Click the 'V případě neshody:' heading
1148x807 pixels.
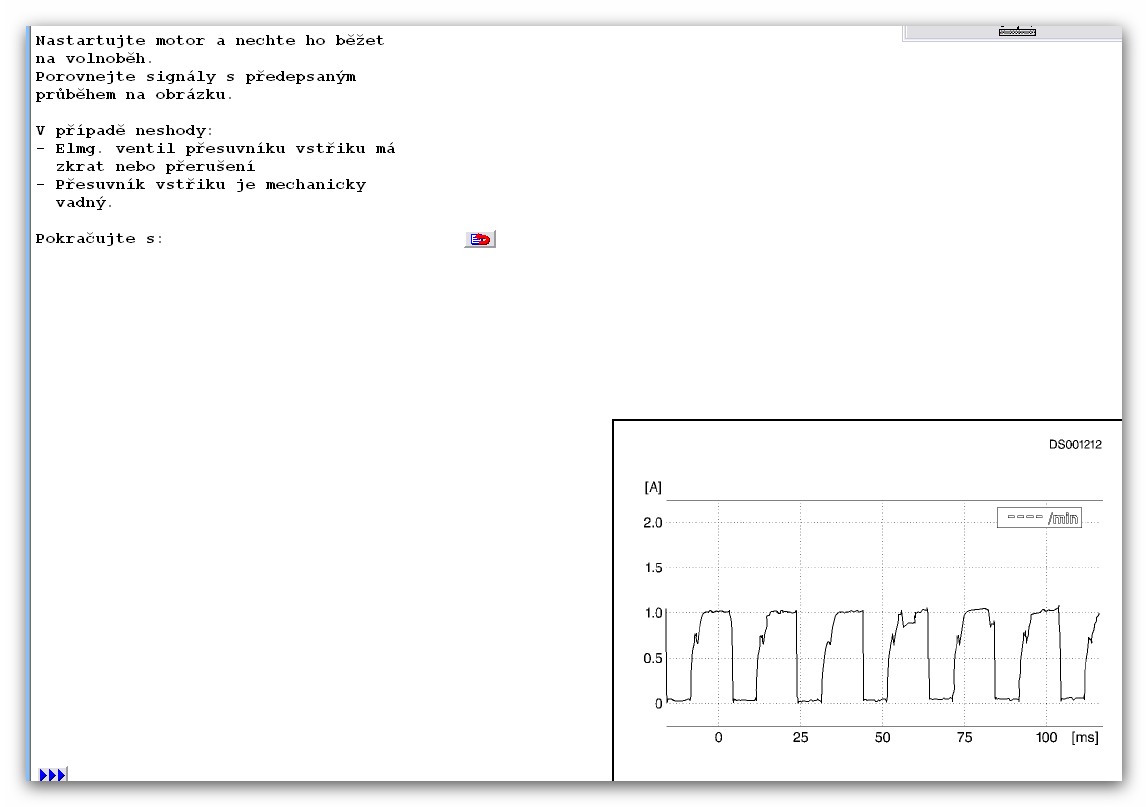(x=124, y=131)
